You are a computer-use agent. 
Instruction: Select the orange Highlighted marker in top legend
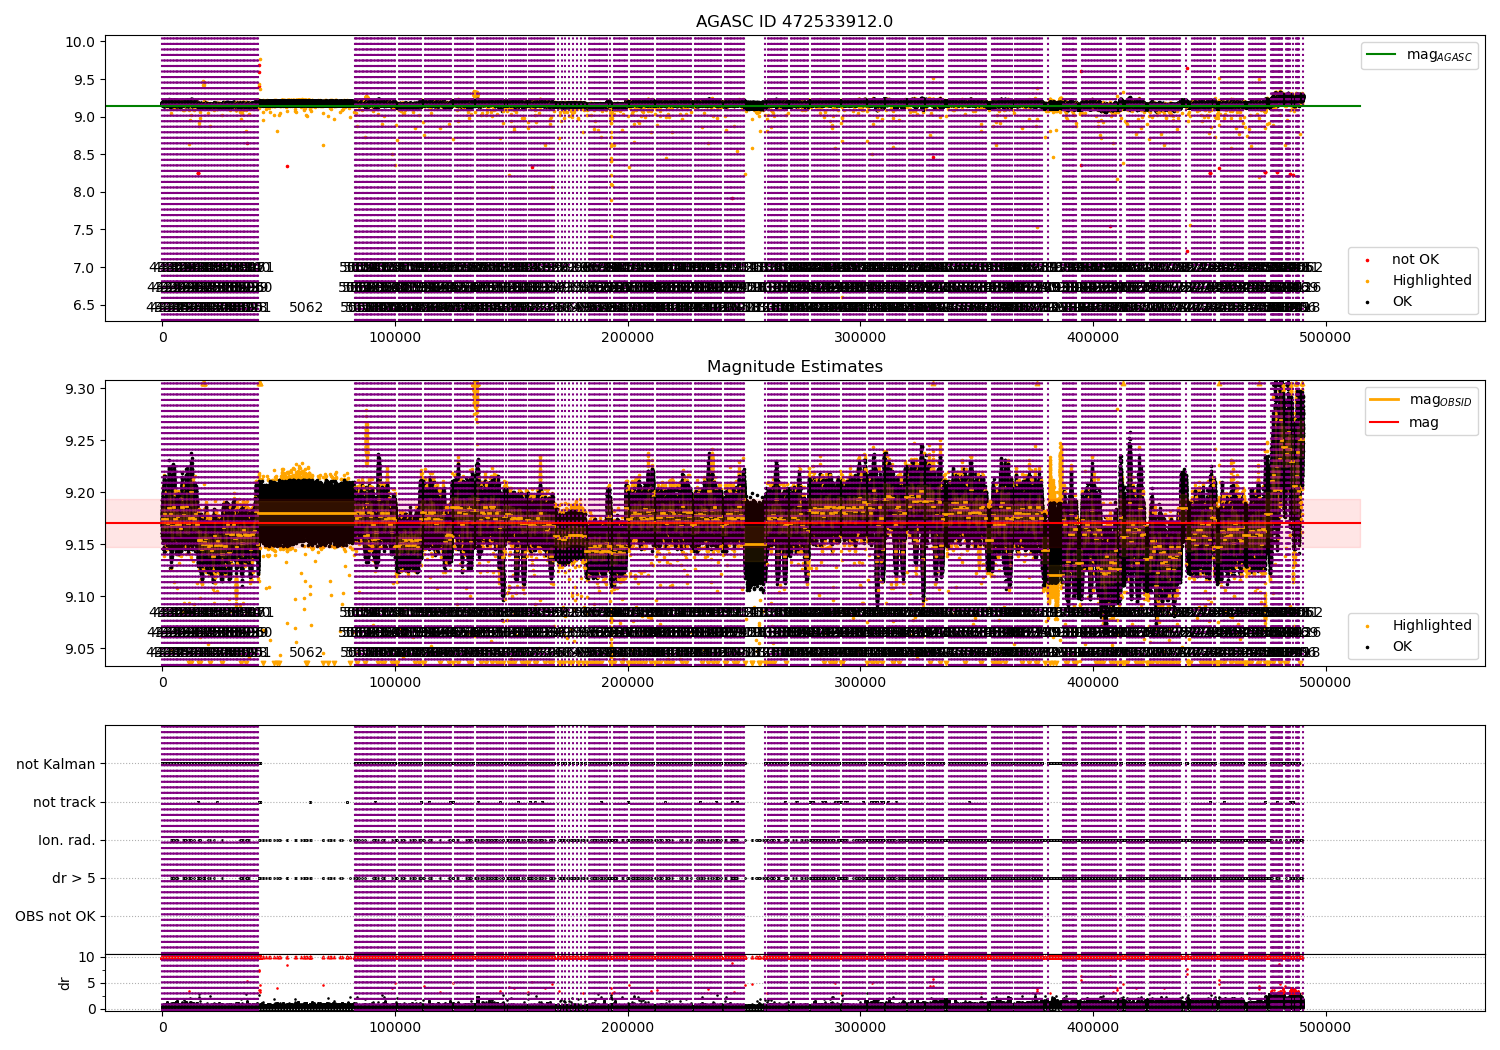[x=1368, y=281]
